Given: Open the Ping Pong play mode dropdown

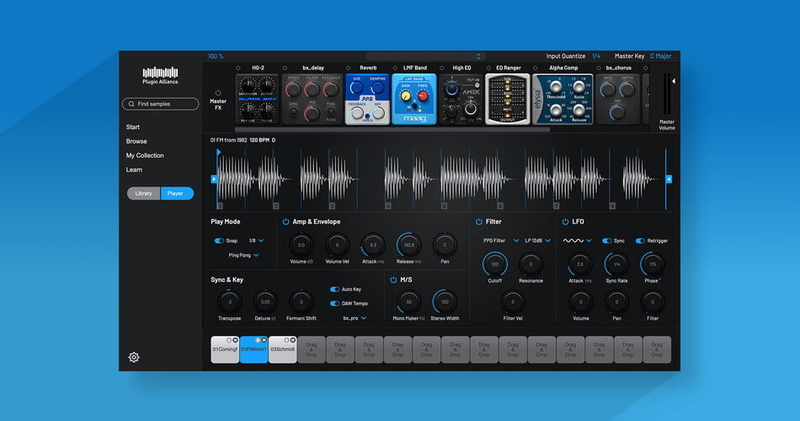Looking at the screenshot, I should point(243,255).
